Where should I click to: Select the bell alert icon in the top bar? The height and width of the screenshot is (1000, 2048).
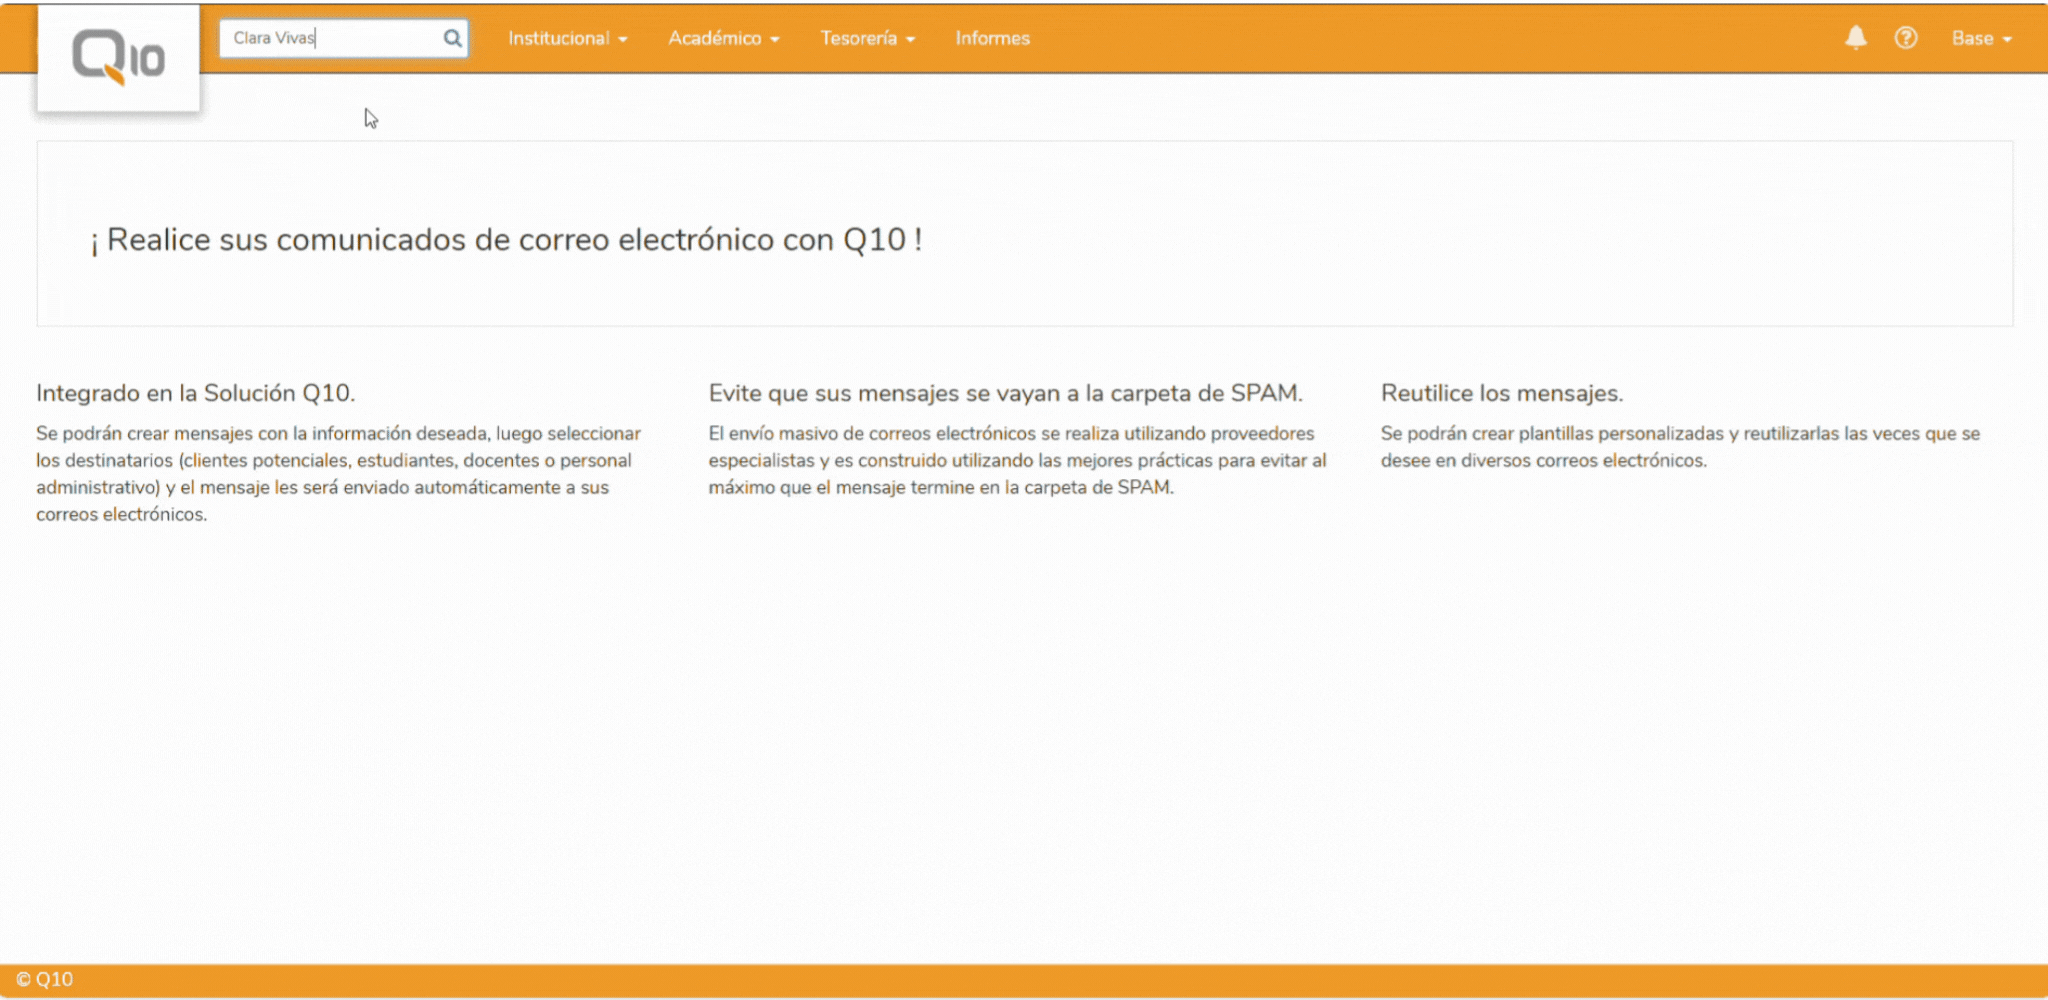pos(1856,38)
